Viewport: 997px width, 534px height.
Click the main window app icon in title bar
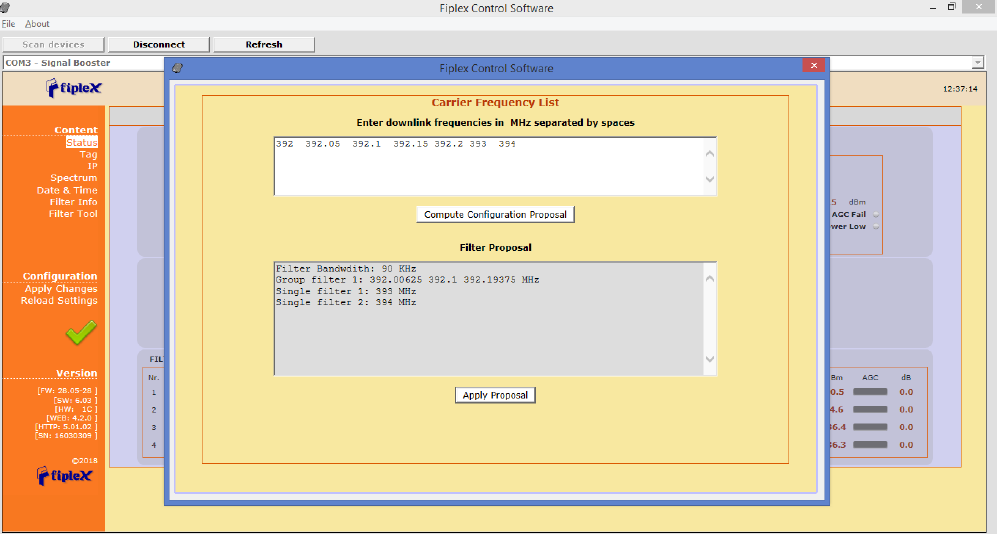coord(5,7)
